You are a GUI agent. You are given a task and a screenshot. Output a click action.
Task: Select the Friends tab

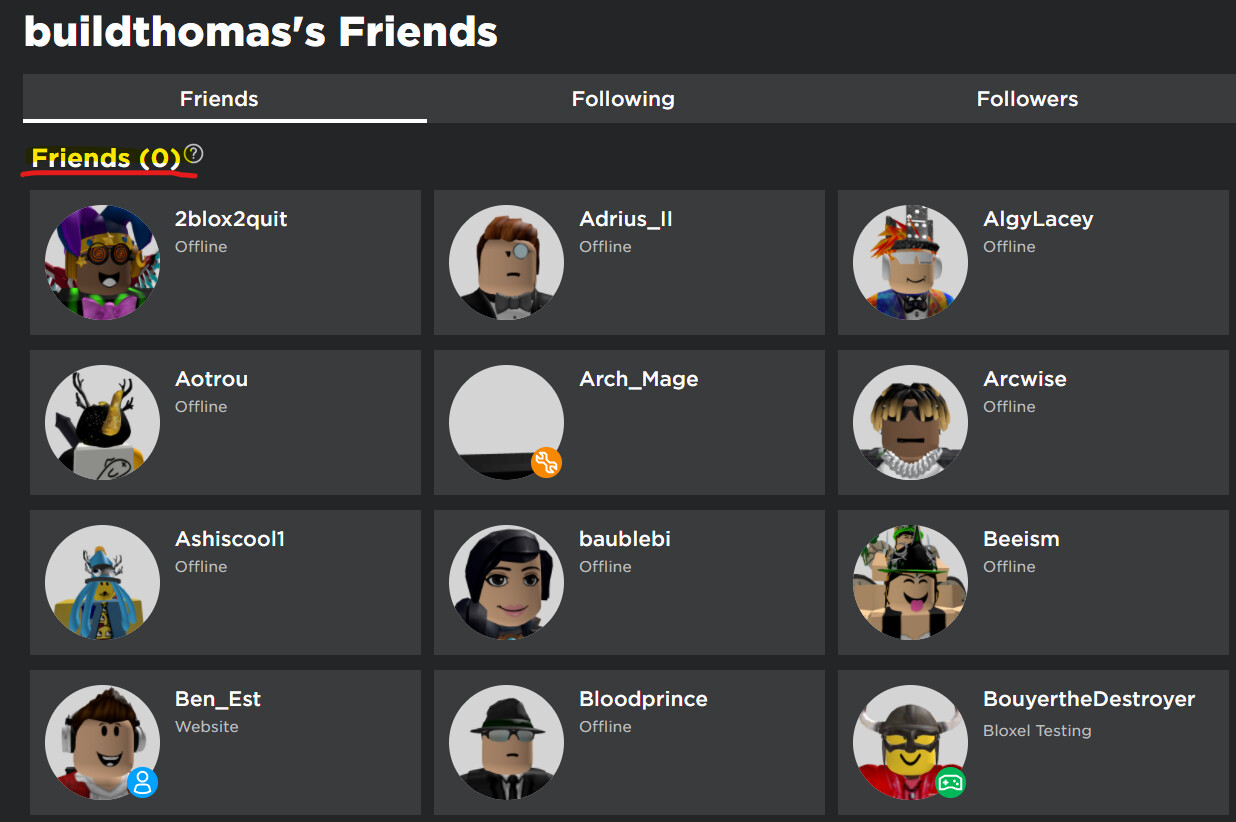pos(219,98)
